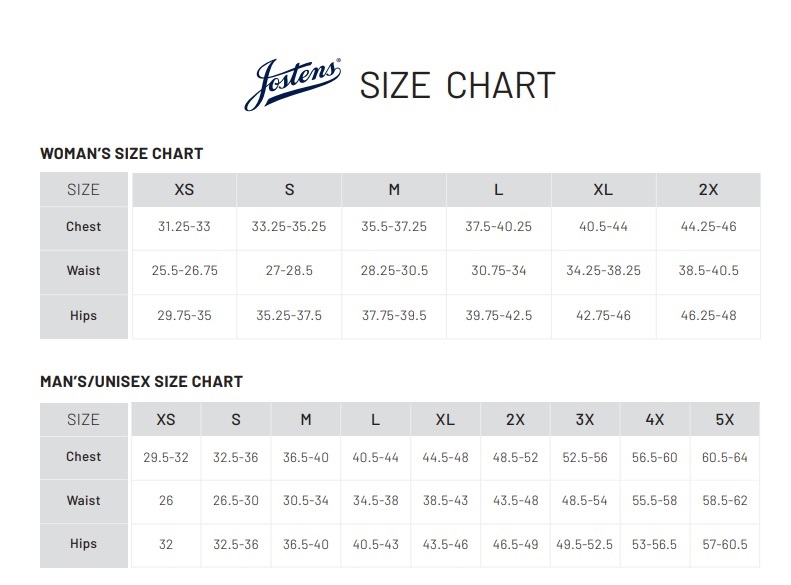Click woman's L hips value 39.75-42.5
Viewport: 791px width, 585px height.
(498, 315)
